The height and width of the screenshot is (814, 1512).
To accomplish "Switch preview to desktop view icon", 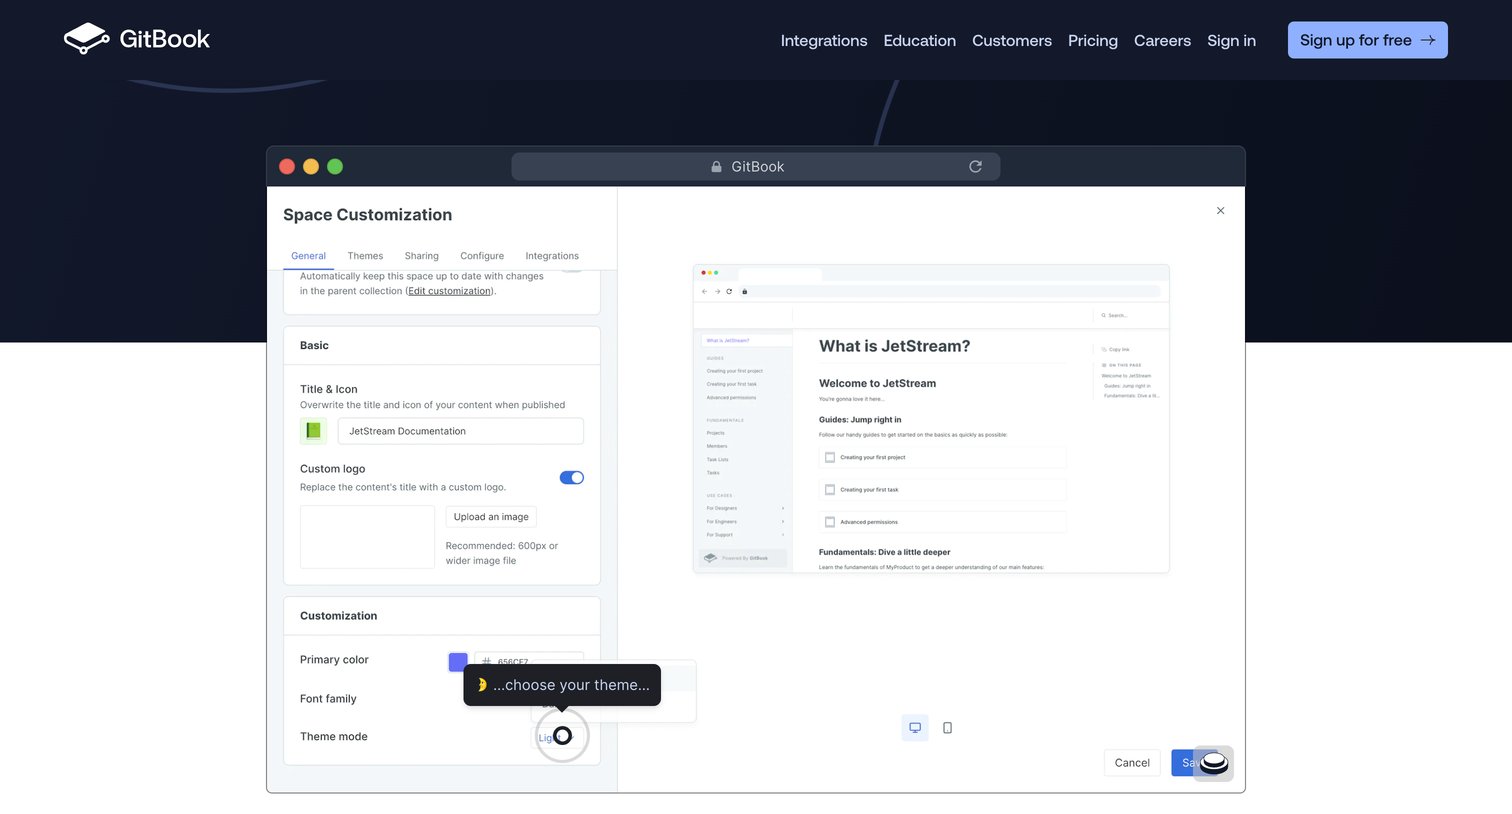I will (915, 728).
